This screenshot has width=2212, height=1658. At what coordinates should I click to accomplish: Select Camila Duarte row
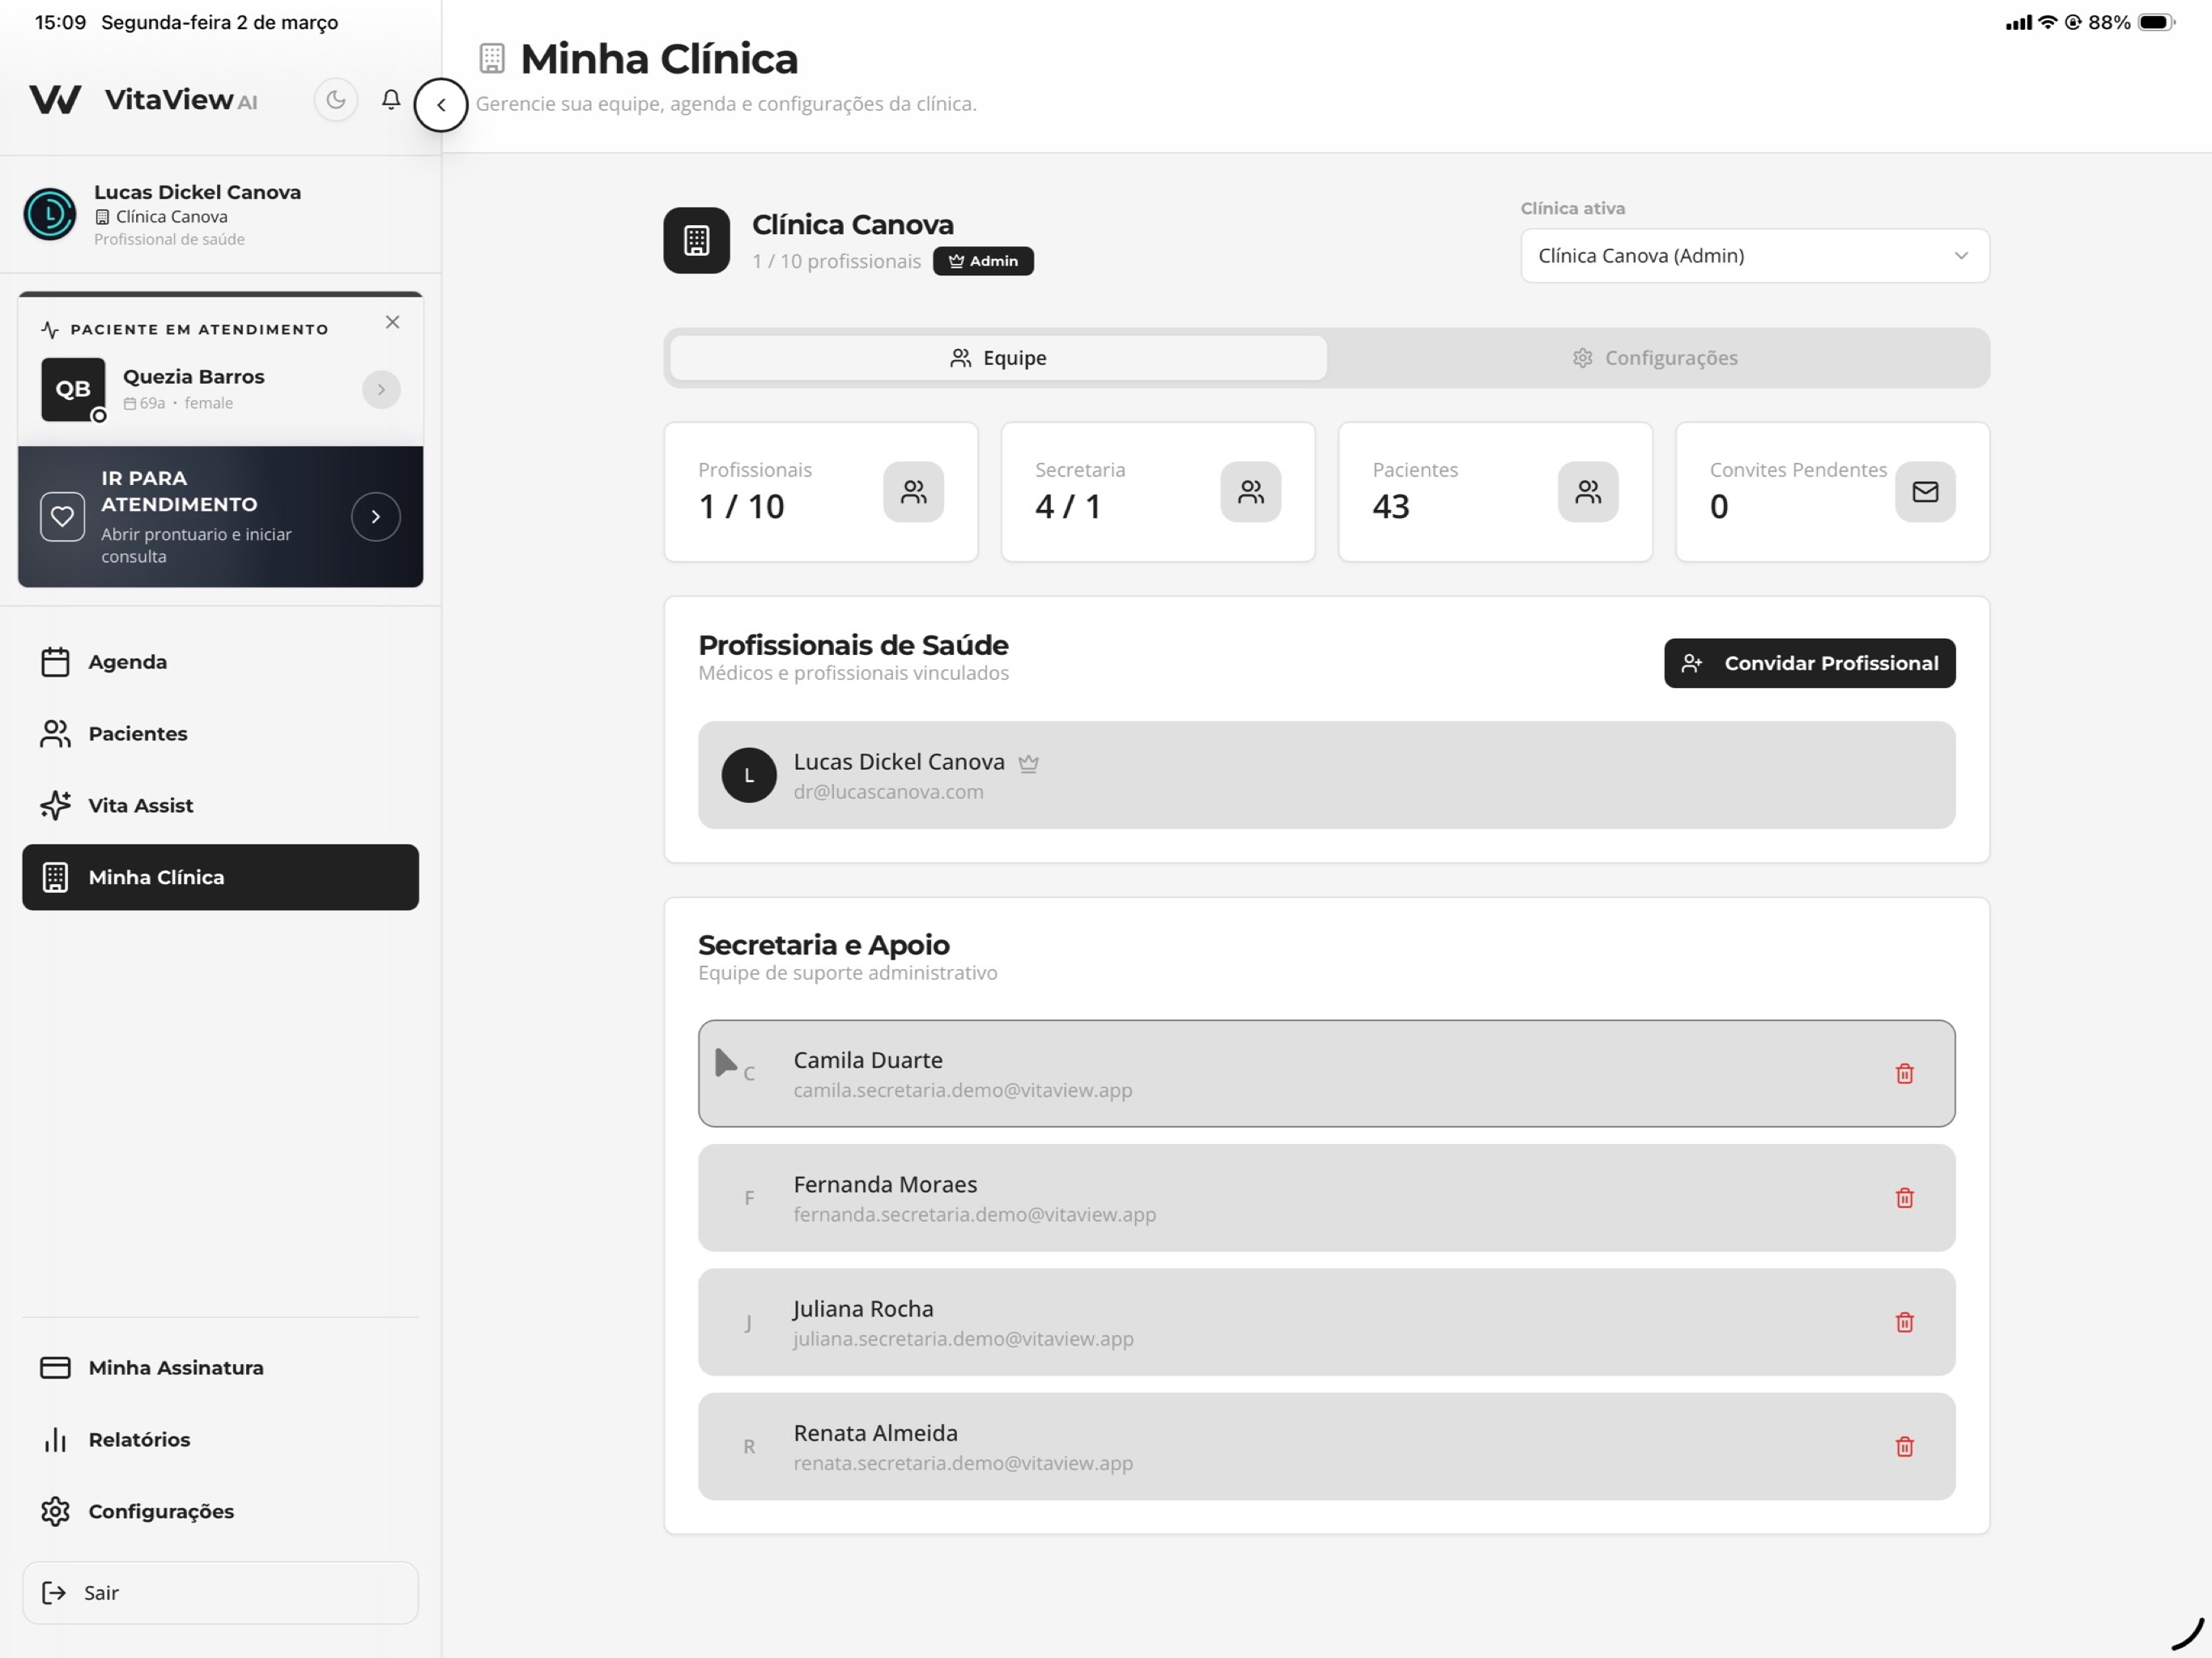pyautogui.click(x=1327, y=1074)
